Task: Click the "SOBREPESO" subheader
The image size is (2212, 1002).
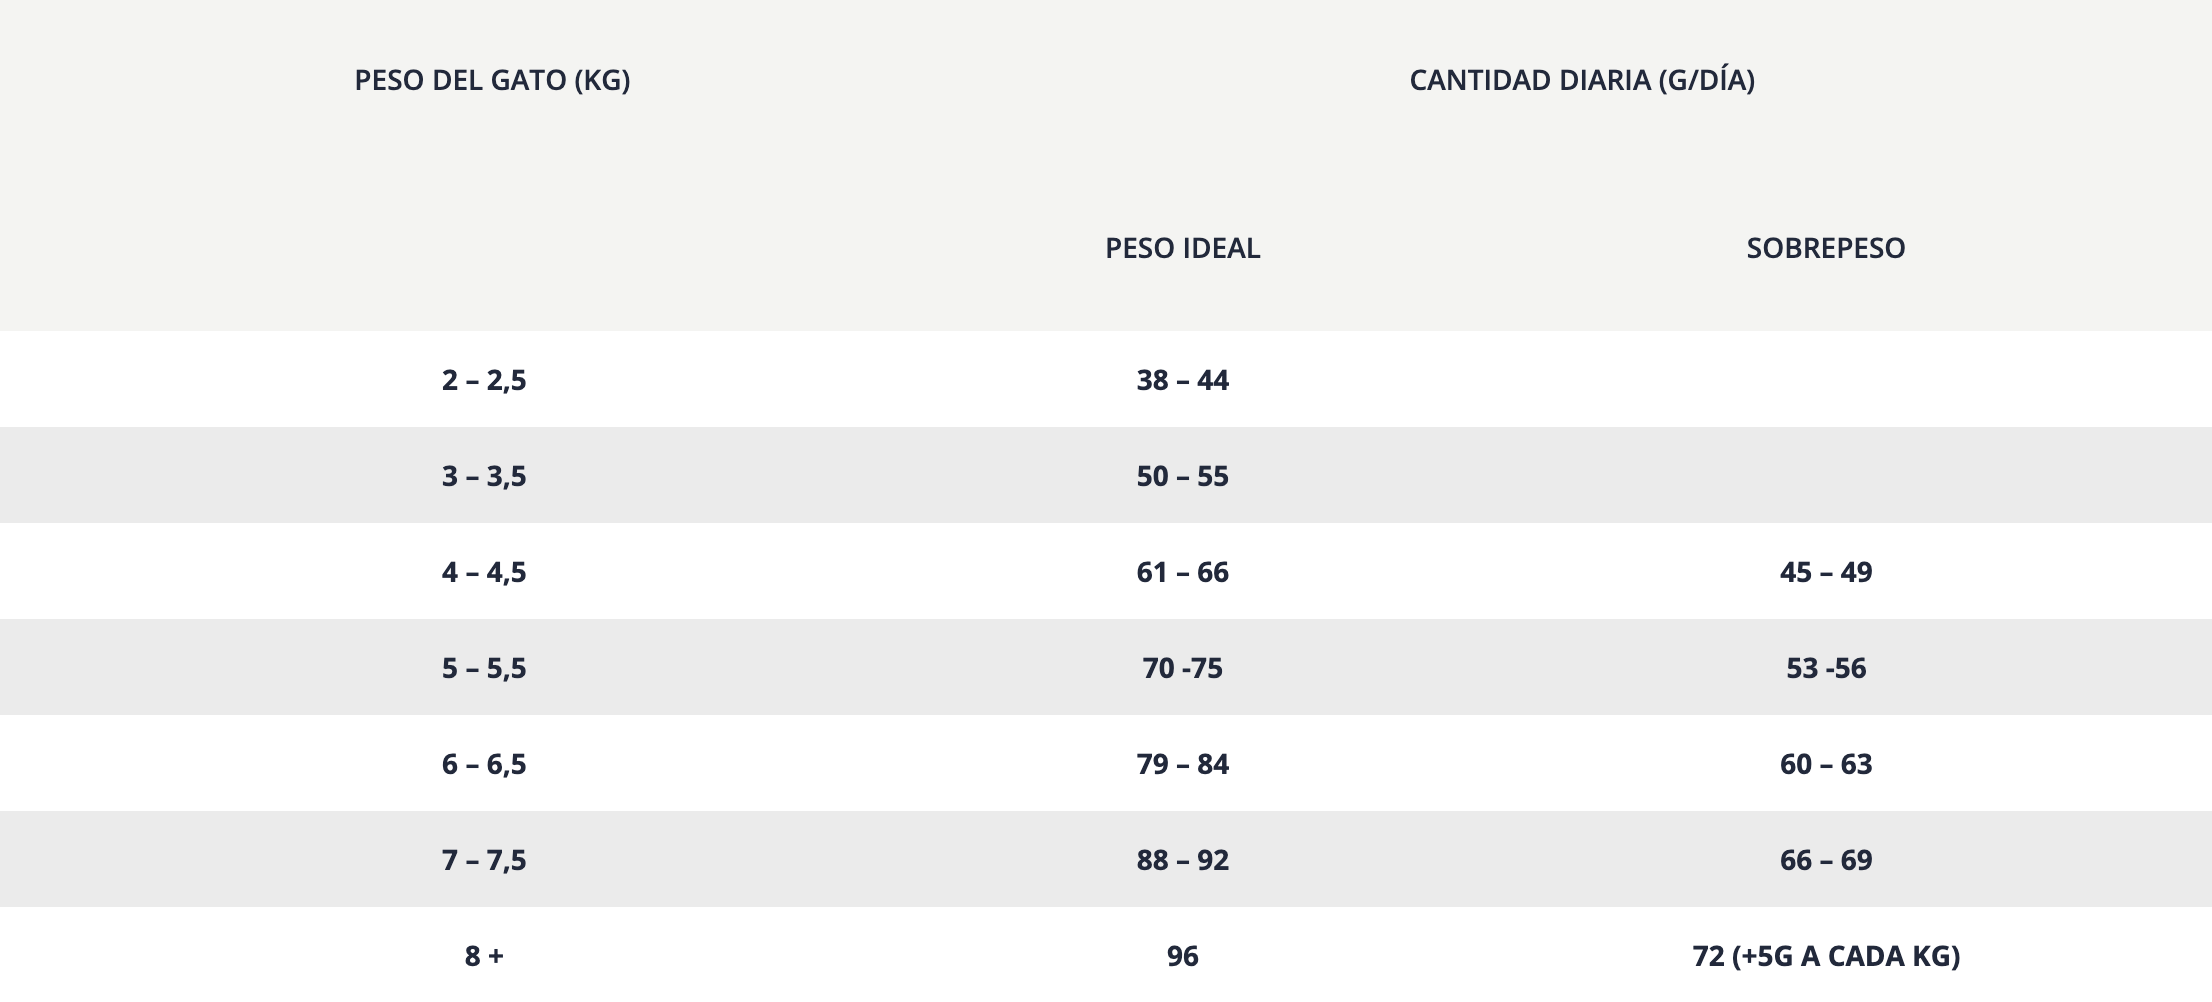Action: tap(1825, 248)
